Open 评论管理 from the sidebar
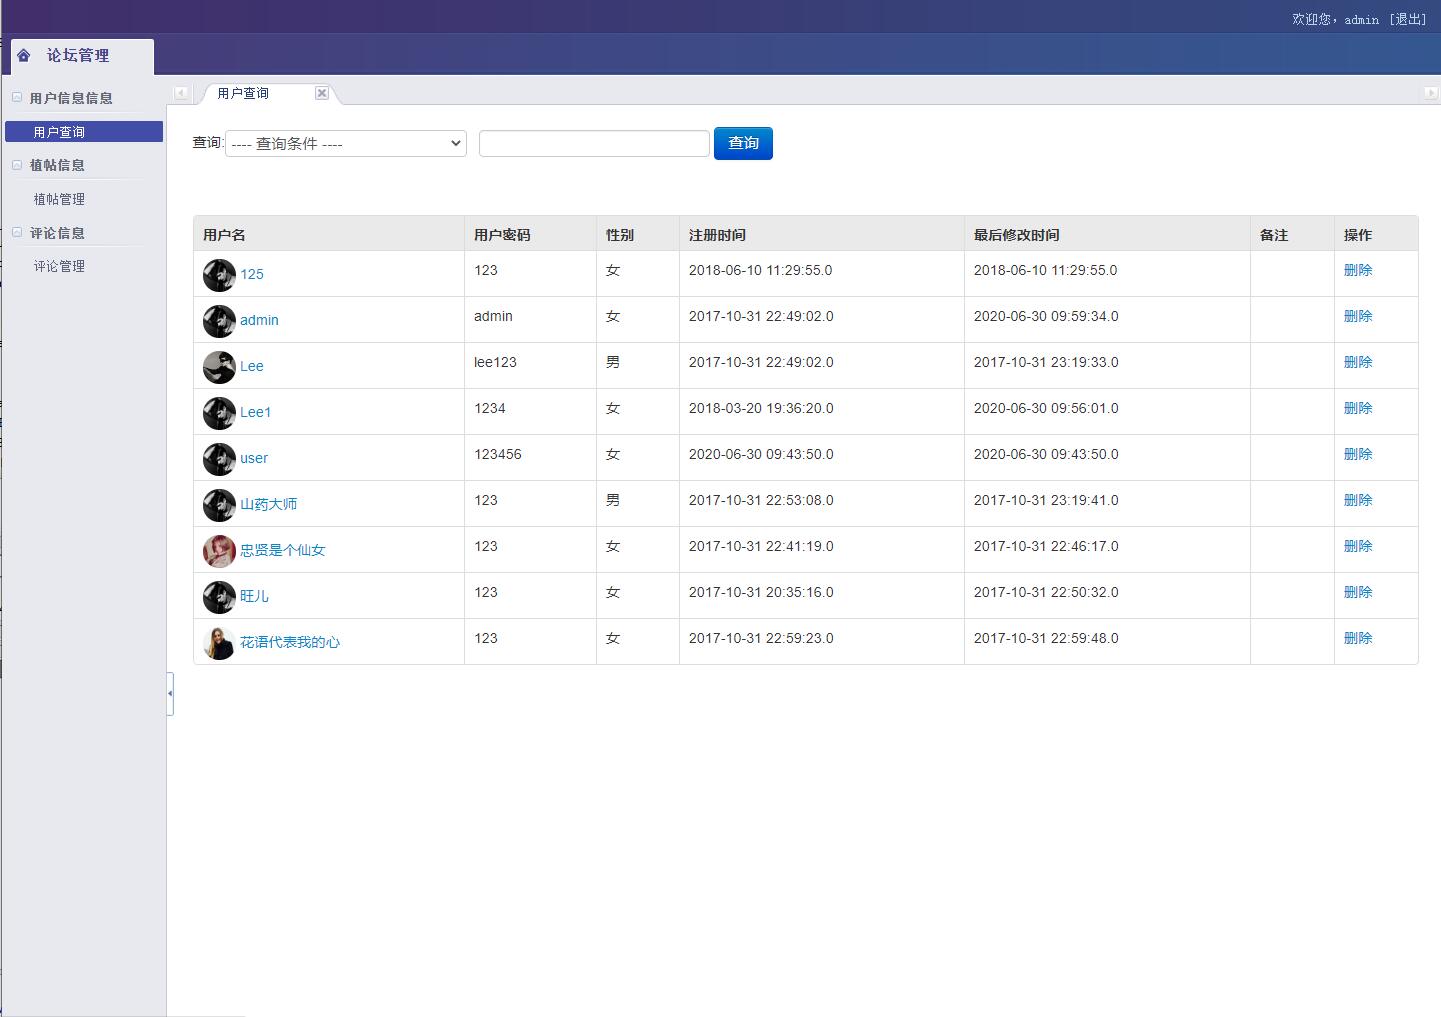 (x=59, y=266)
